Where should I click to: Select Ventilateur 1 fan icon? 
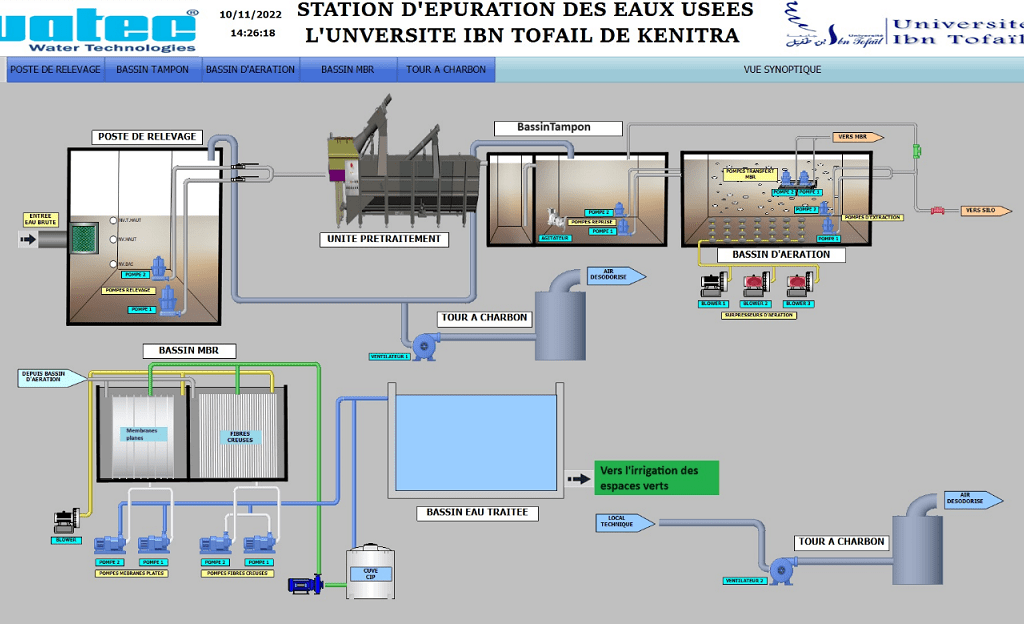click(x=424, y=346)
